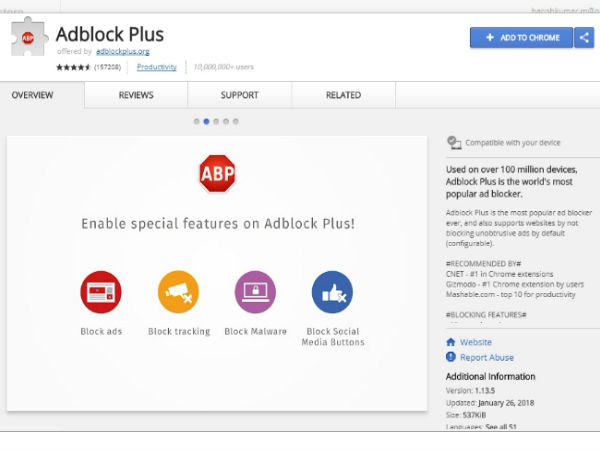Viewport: 600px width, 450px height.
Task: Click 'Compatible with your device' text
Action: tap(513, 143)
